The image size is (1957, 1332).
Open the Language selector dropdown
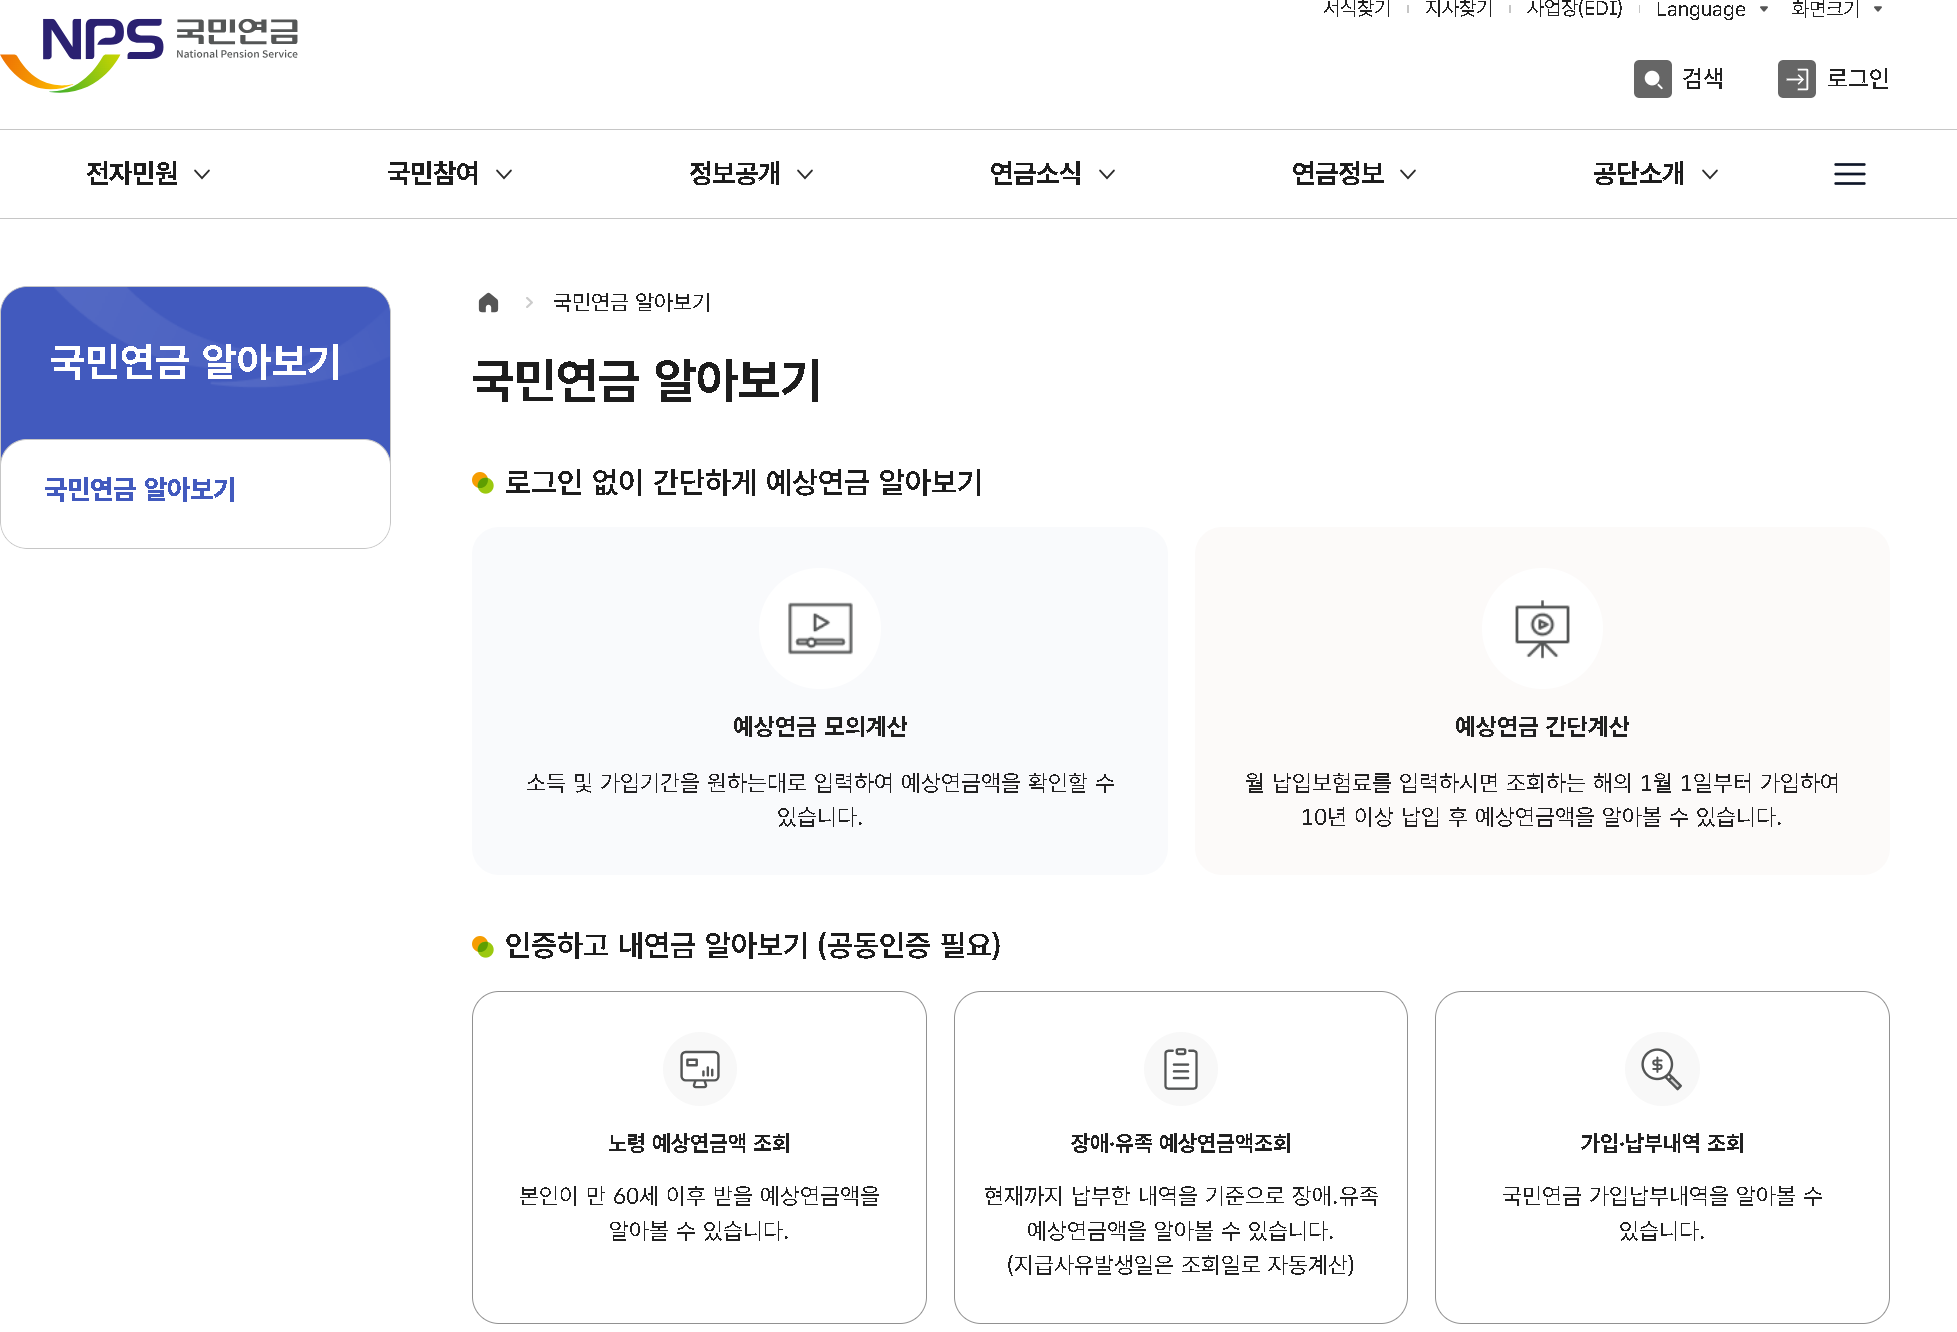tap(1711, 10)
